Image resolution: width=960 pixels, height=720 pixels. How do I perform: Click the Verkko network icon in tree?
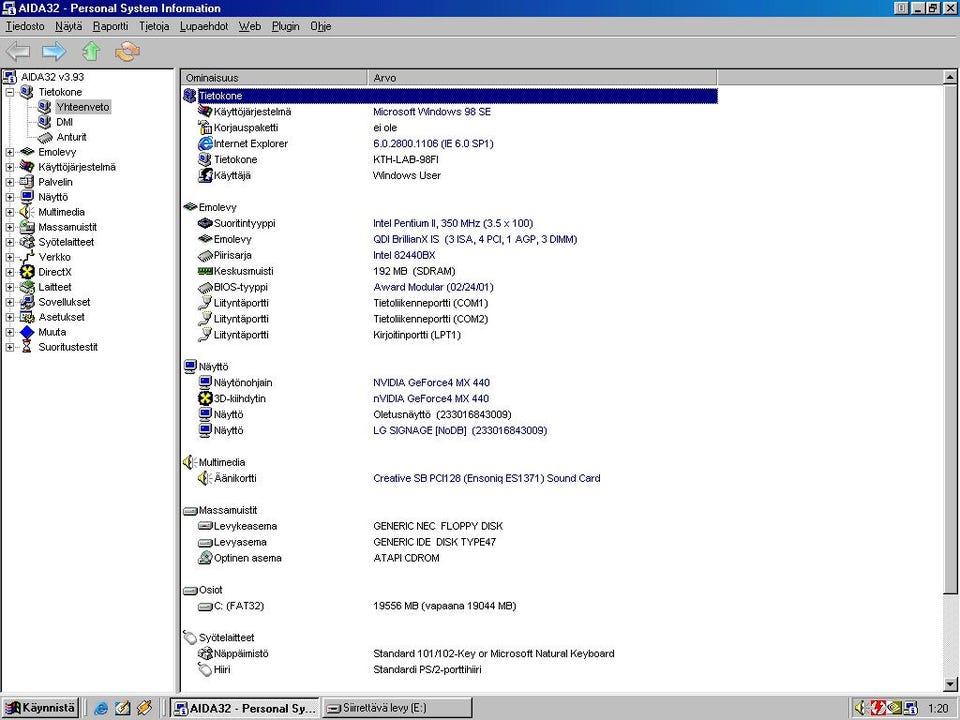pyautogui.click(x=27, y=257)
